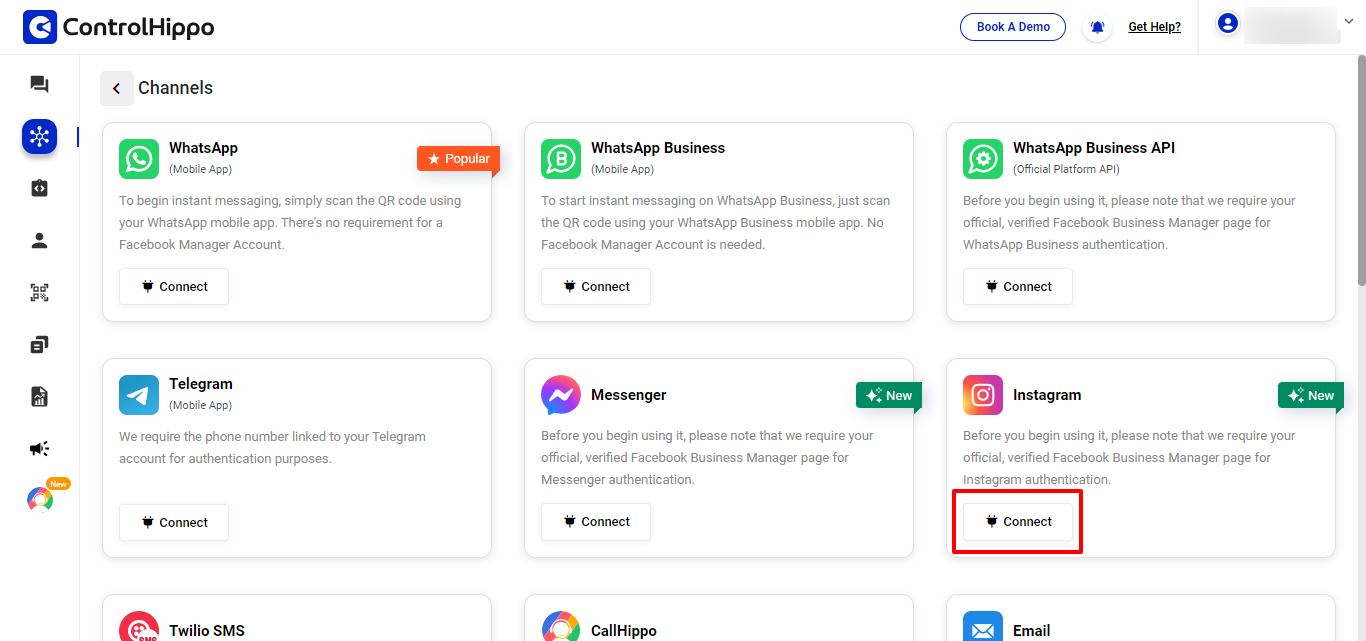
Task: Click the CallHippo channel logo
Action: pyautogui.click(x=561, y=627)
